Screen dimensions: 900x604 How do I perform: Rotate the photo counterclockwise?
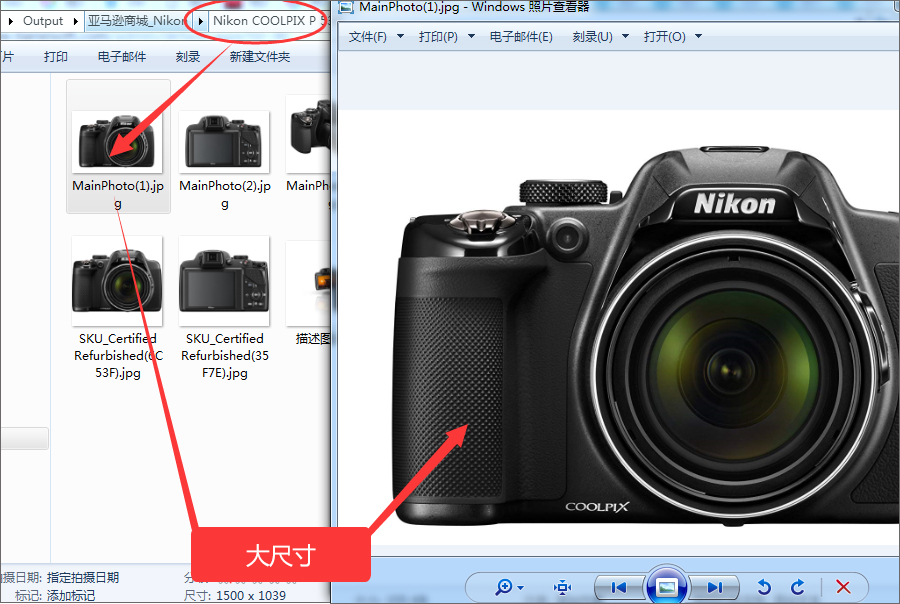(x=764, y=587)
